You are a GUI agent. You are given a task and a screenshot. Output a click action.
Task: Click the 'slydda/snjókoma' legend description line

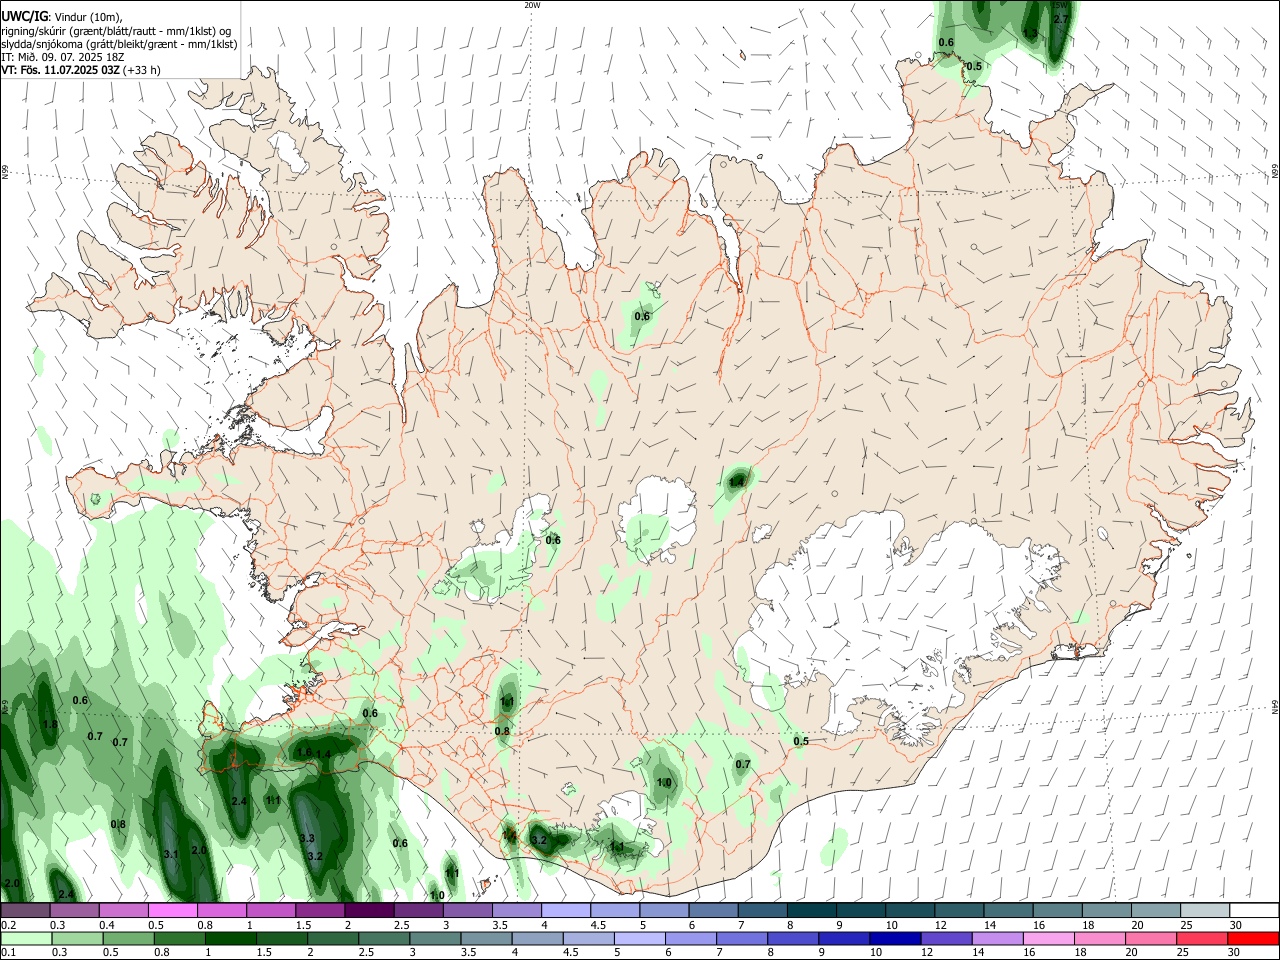119,45
